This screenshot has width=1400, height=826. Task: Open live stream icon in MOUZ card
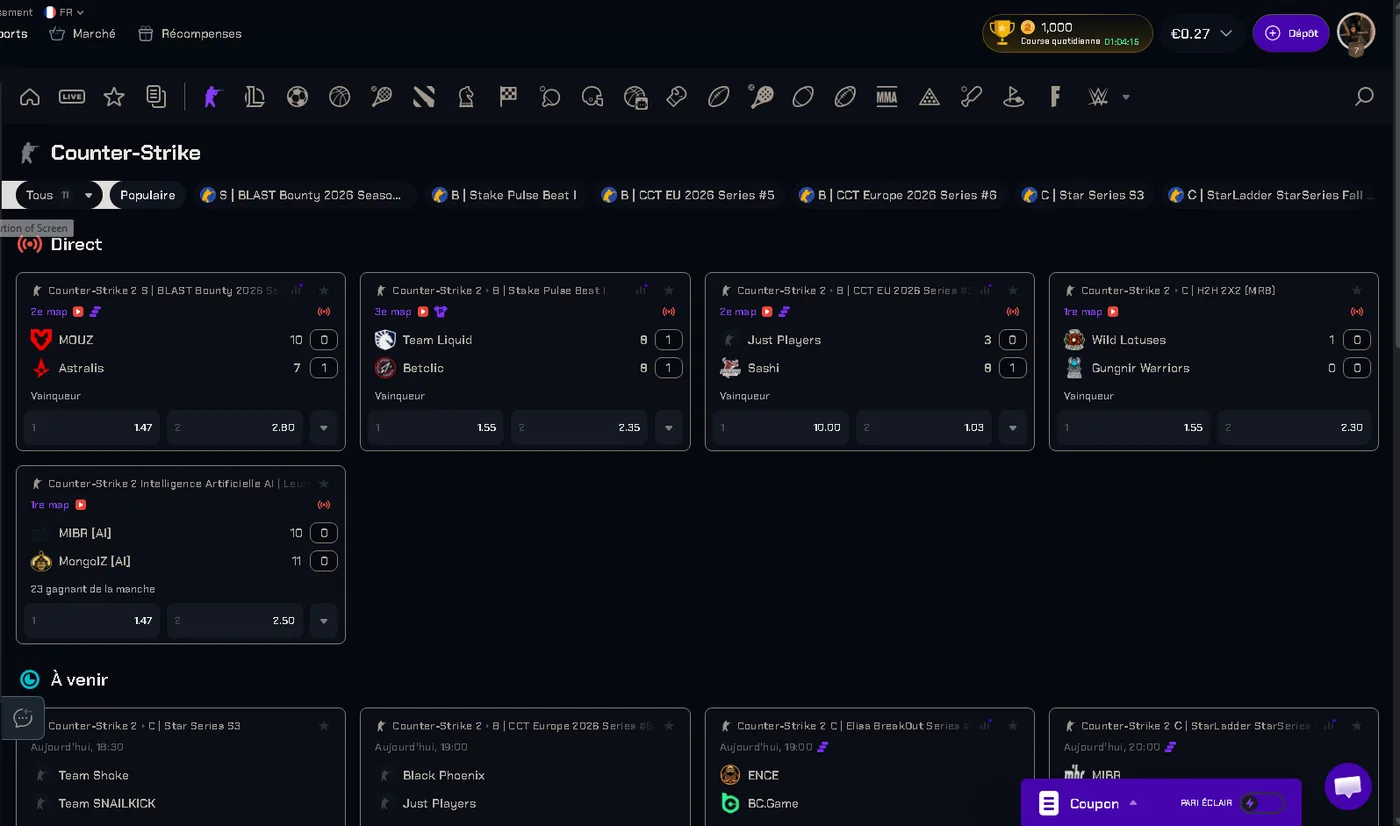(78, 312)
